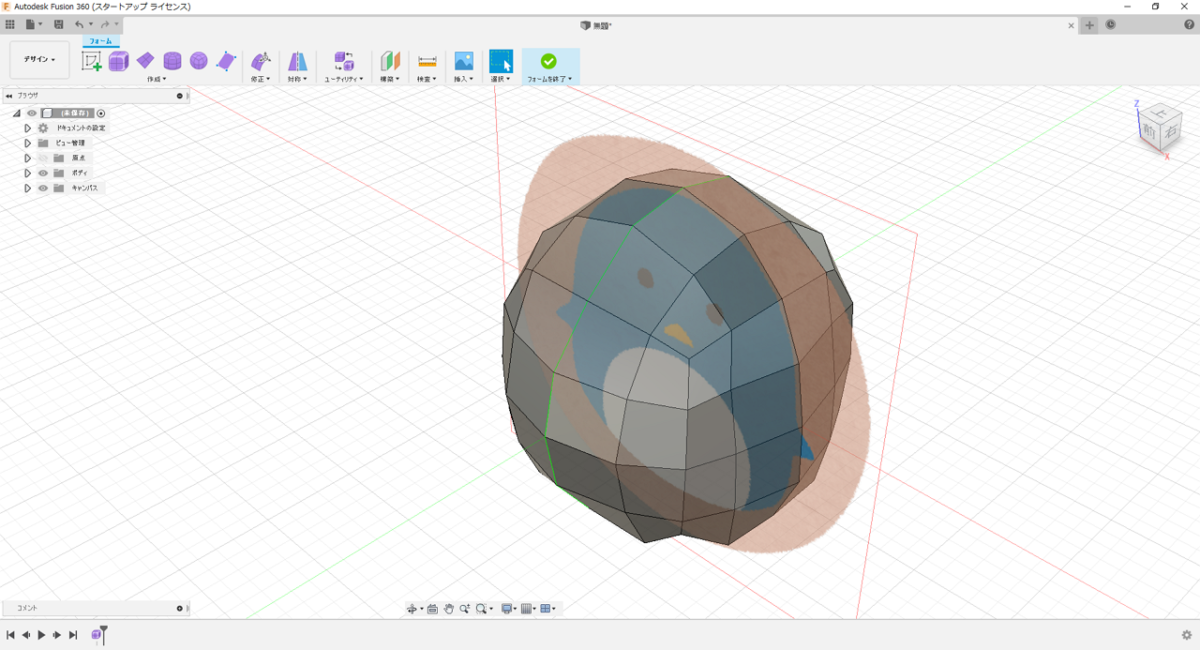
Task: Click the selection cursor tool icon
Action: [501, 61]
